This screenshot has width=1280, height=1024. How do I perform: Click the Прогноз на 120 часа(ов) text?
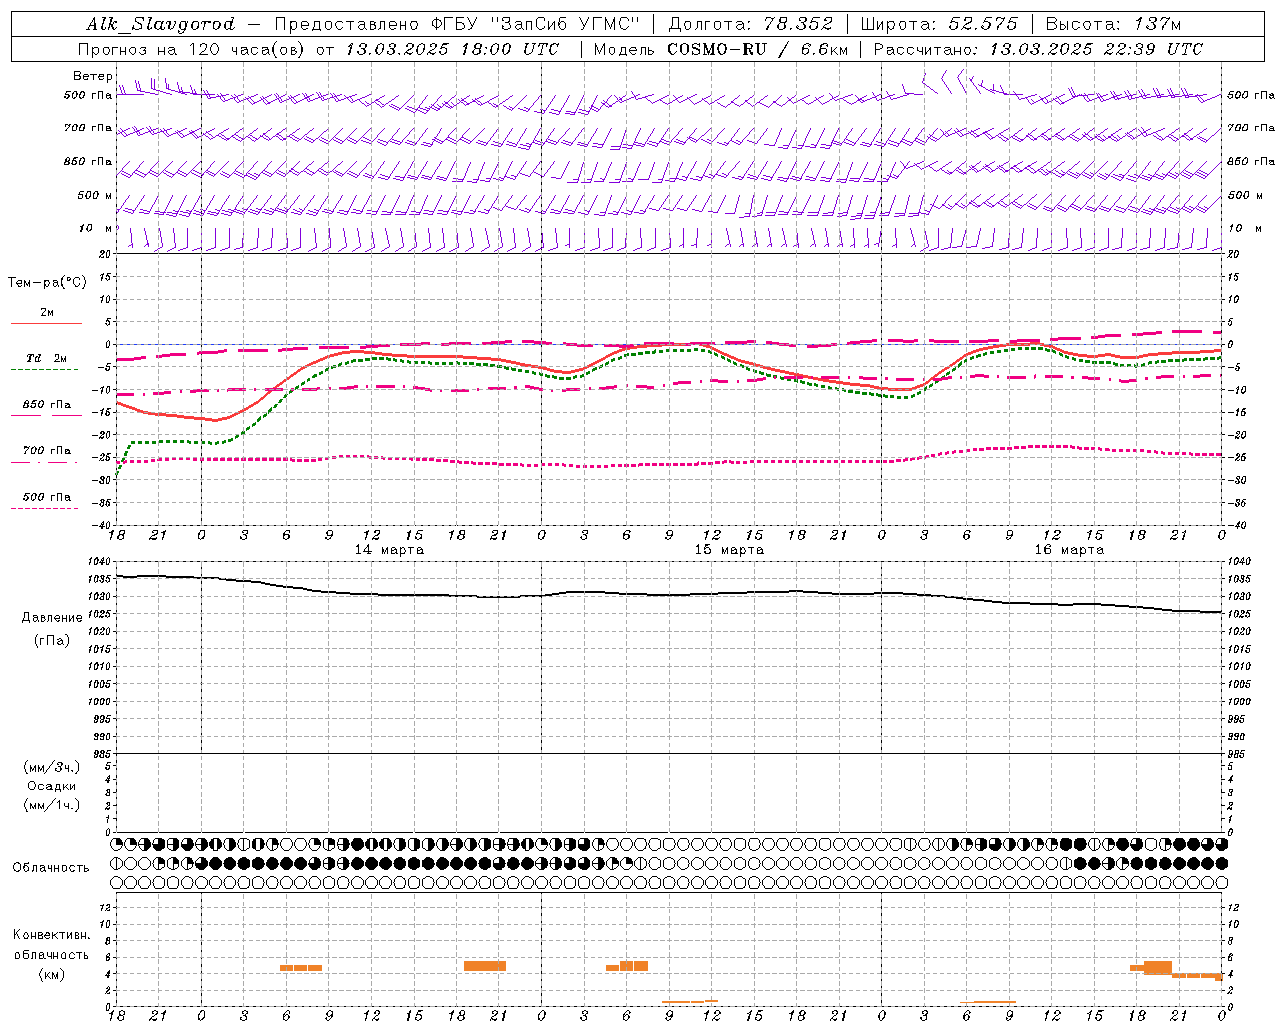click(x=193, y=49)
